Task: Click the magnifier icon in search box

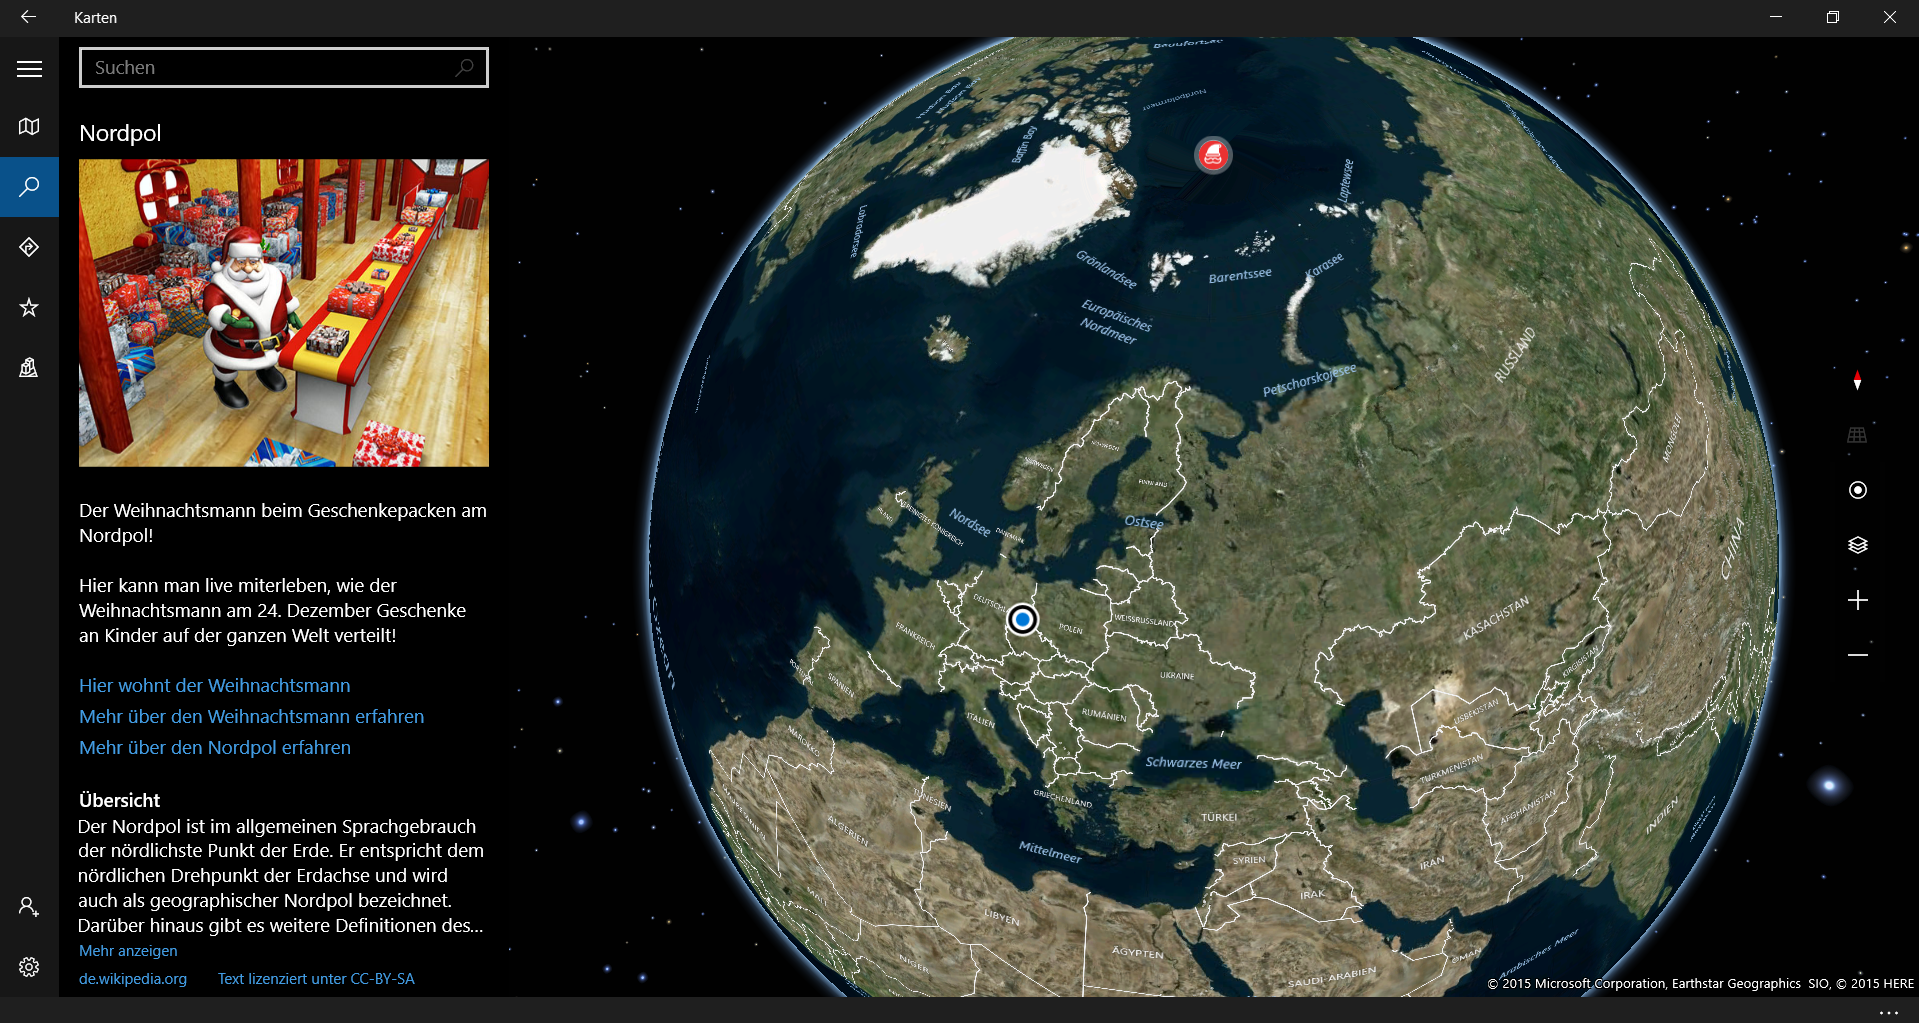Action: [464, 68]
